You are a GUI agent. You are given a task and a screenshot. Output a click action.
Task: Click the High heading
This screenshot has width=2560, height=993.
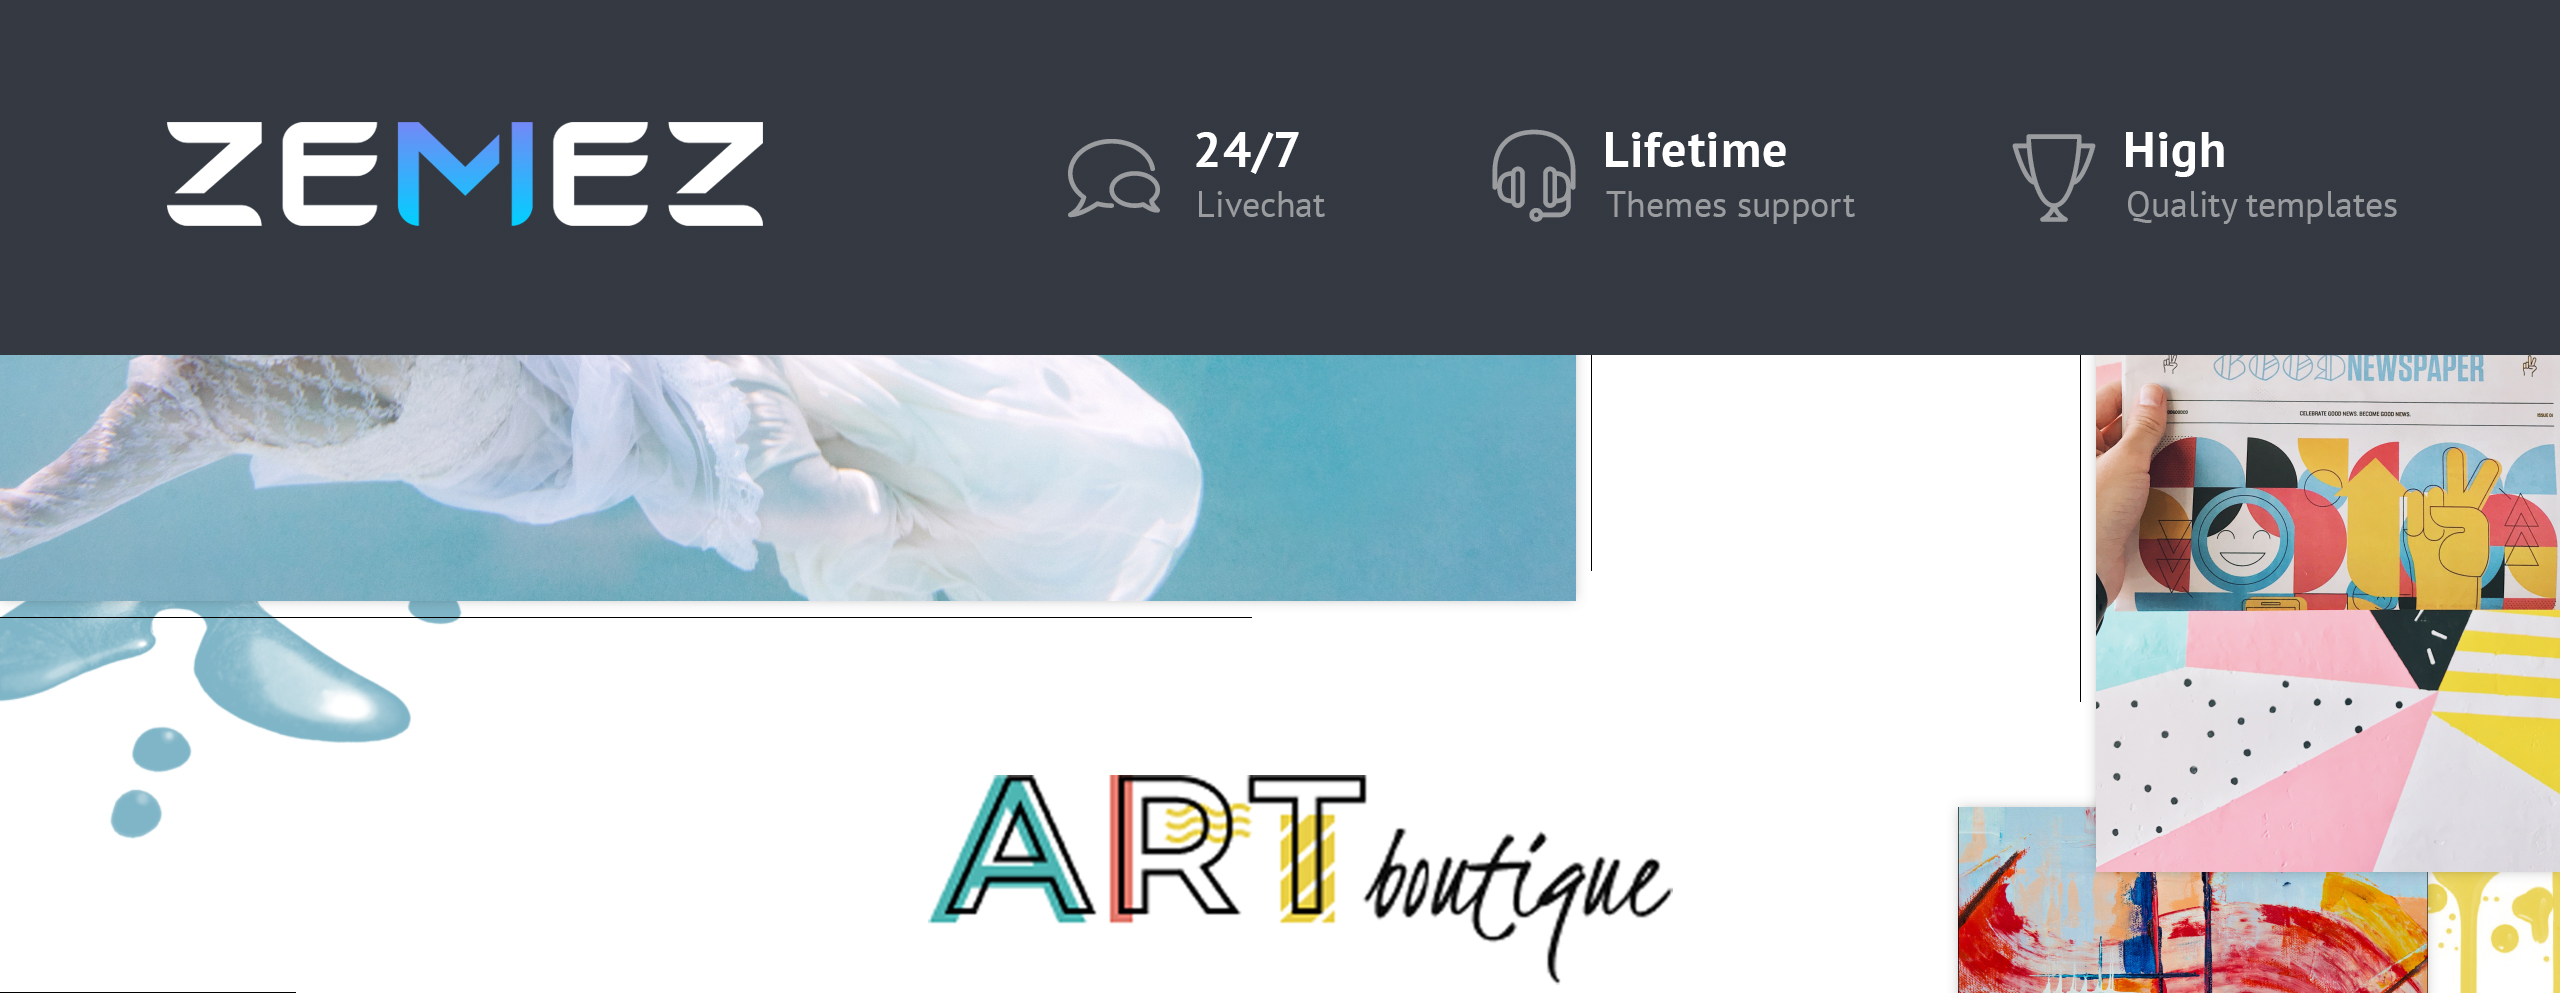click(2174, 153)
